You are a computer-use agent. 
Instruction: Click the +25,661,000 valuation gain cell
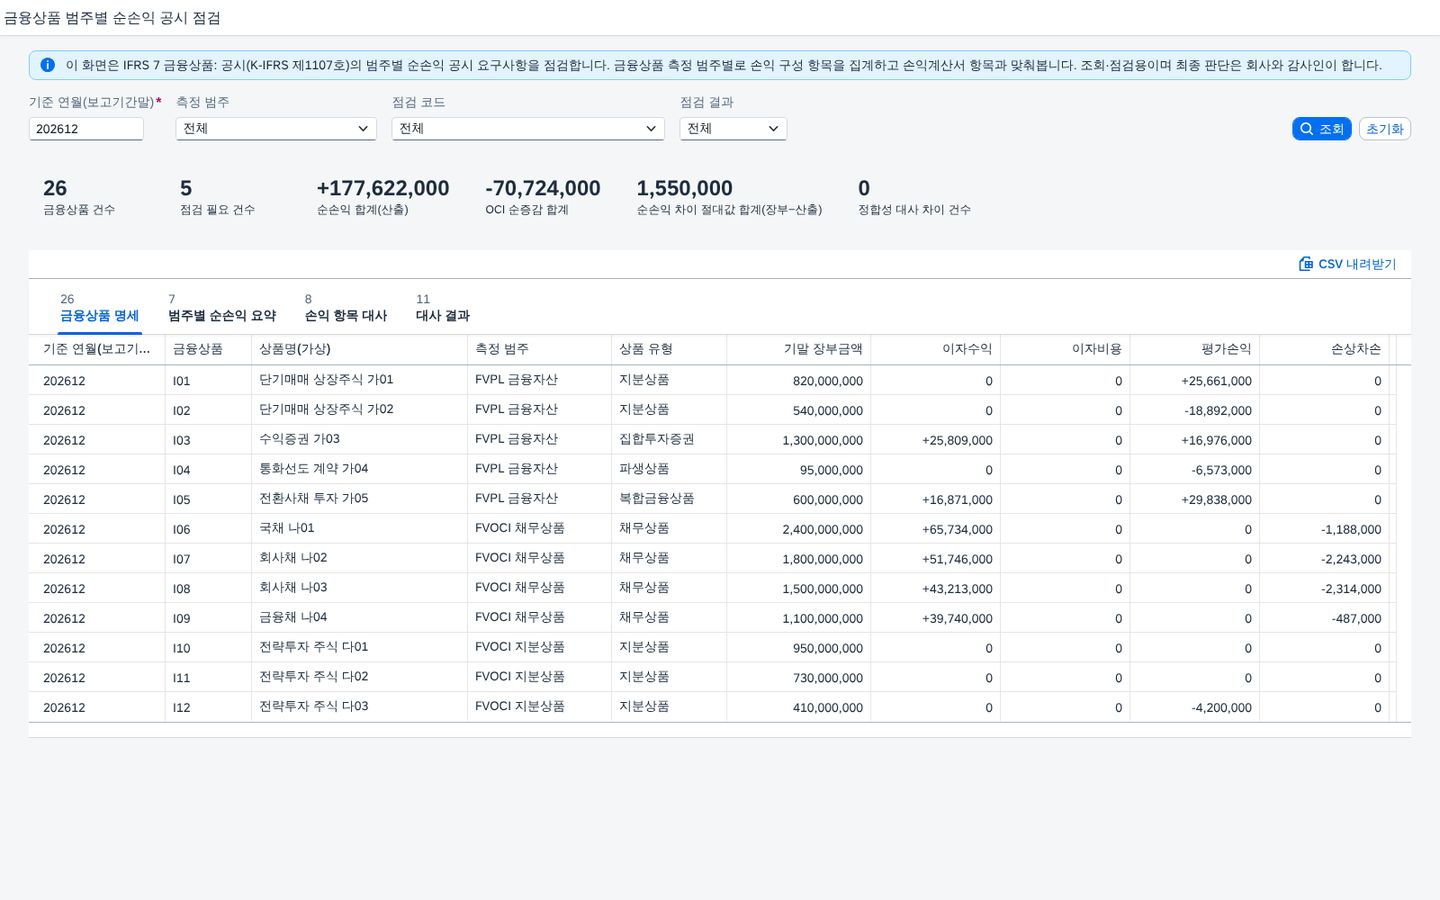[1195, 381]
